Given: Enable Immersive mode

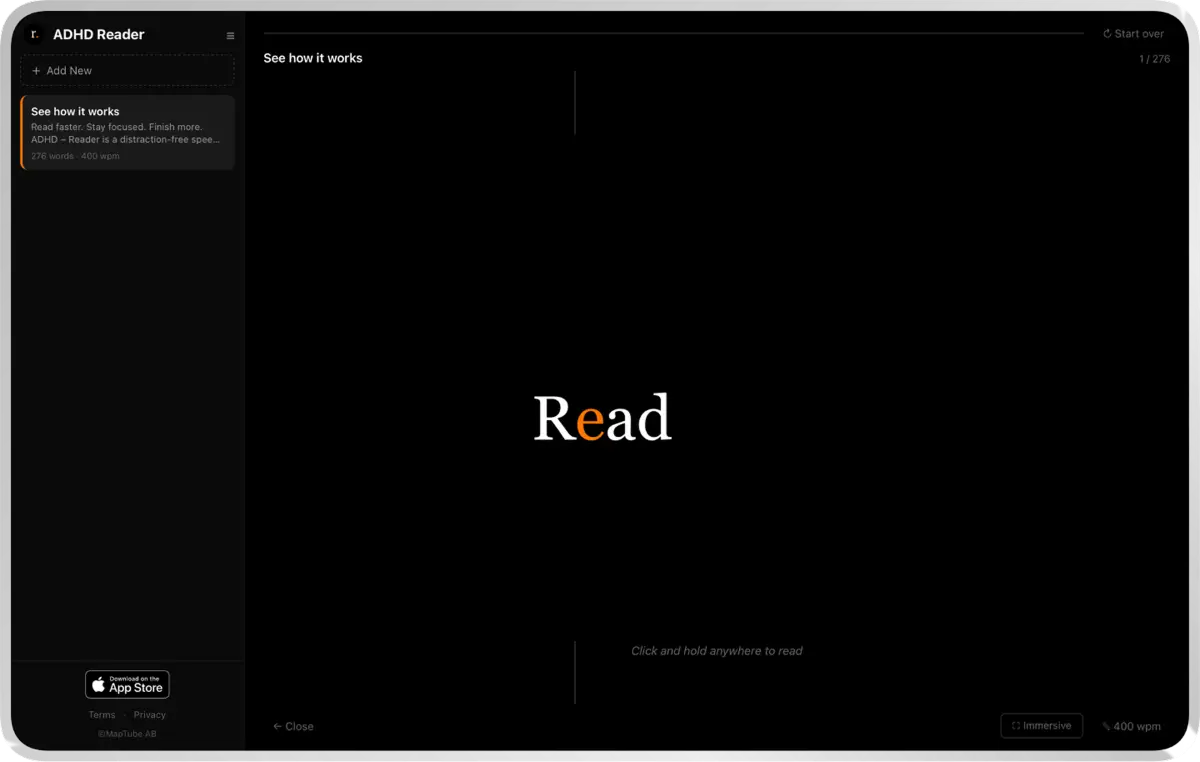Looking at the screenshot, I should click(1041, 726).
